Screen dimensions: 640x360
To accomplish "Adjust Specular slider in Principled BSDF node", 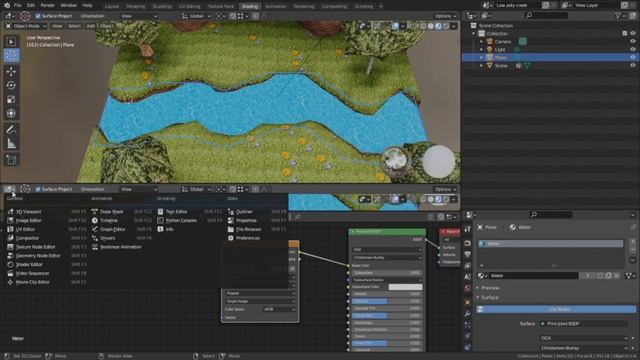I will tap(386, 301).
